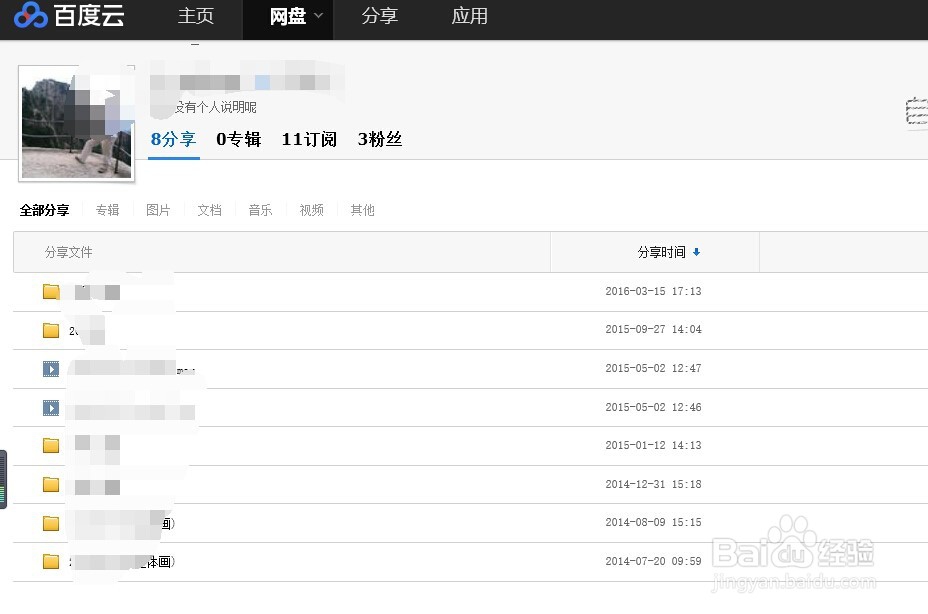
Task: Click the blue sort arrow beside 分享时间
Action: tap(697, 252)
